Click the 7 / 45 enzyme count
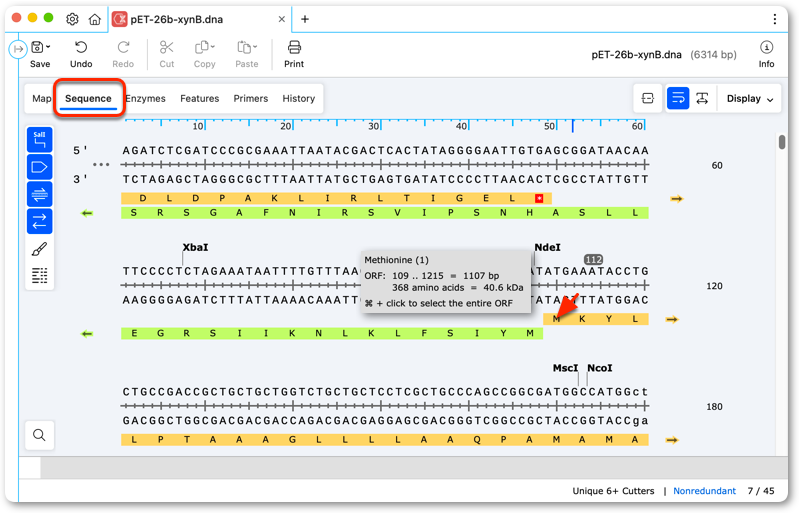Viewport: 799px width, 513px height. point(761,491)
